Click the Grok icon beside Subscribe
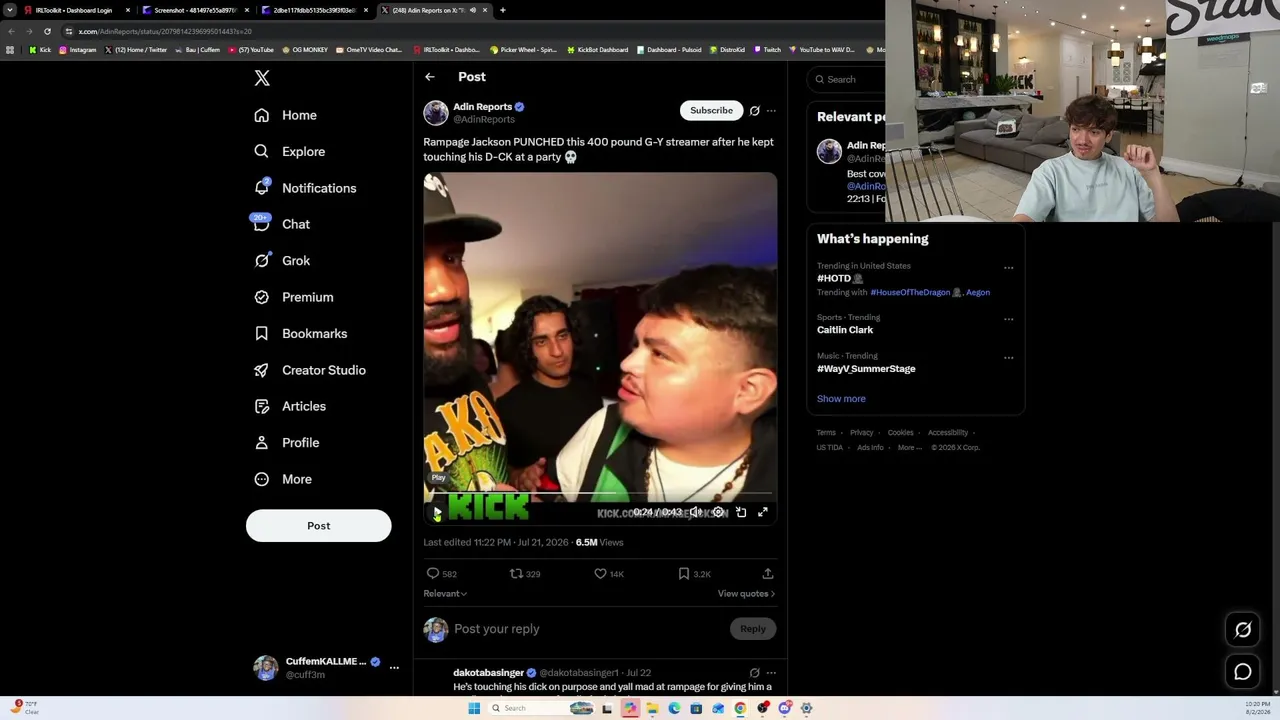The height and width of the screenshot is (720, 1280). (x=755, y=111)
